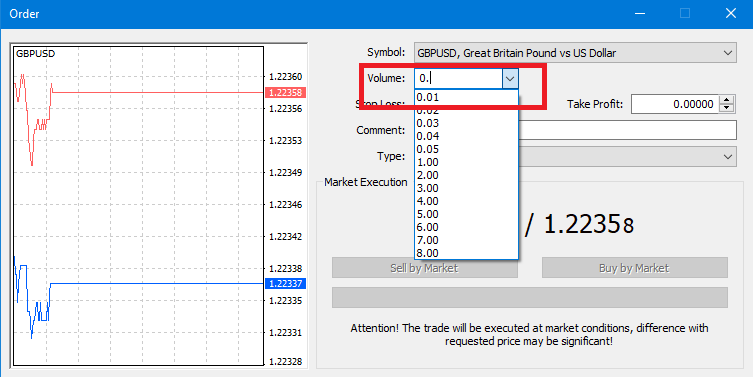
Task: Increase Take Profit with up arrow
Action: [x=728, y=99]
